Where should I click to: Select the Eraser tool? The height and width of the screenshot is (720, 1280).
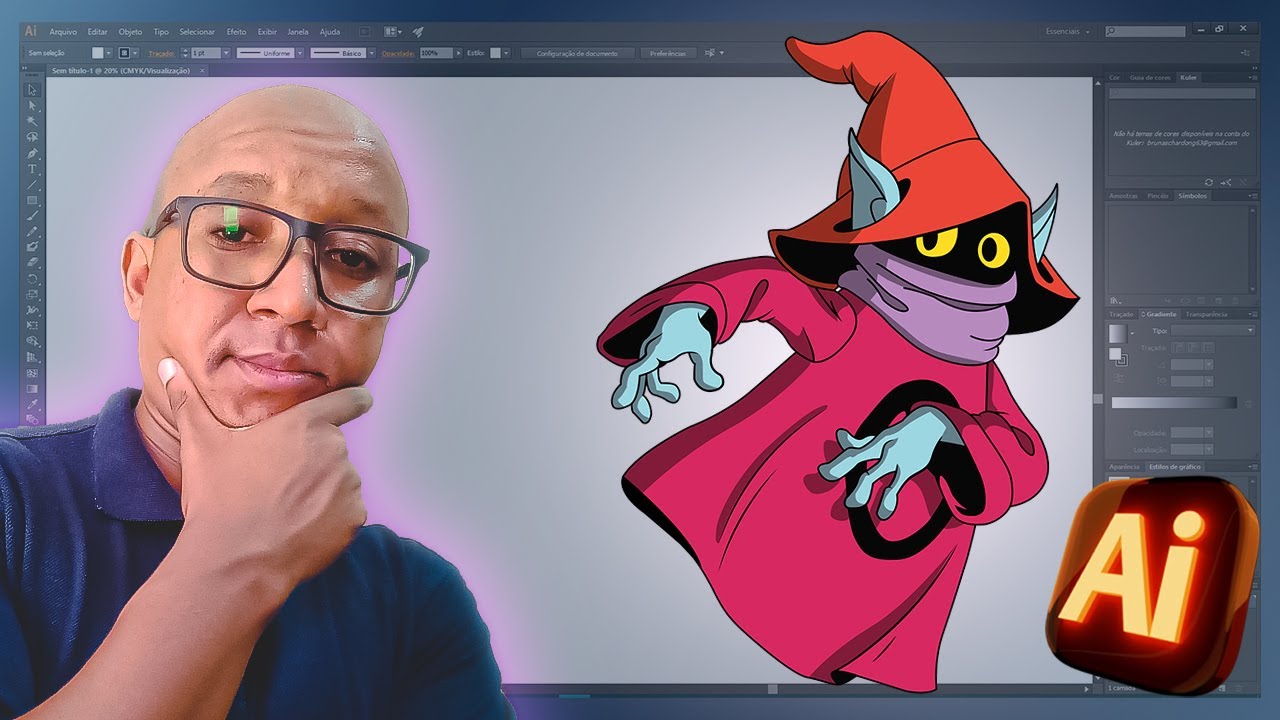[x=32, y=263]
